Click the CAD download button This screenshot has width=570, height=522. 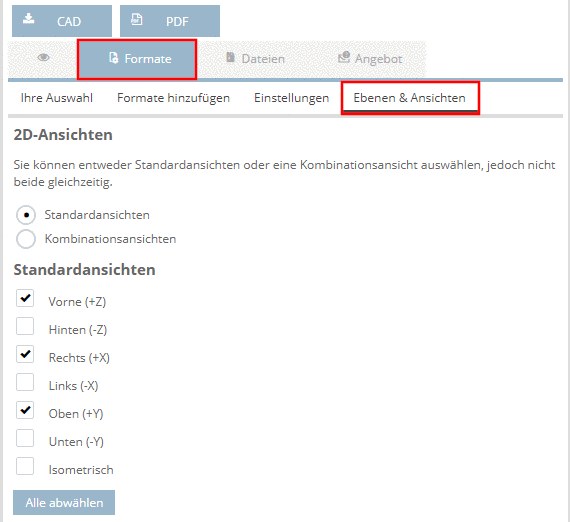coord(62,21)
